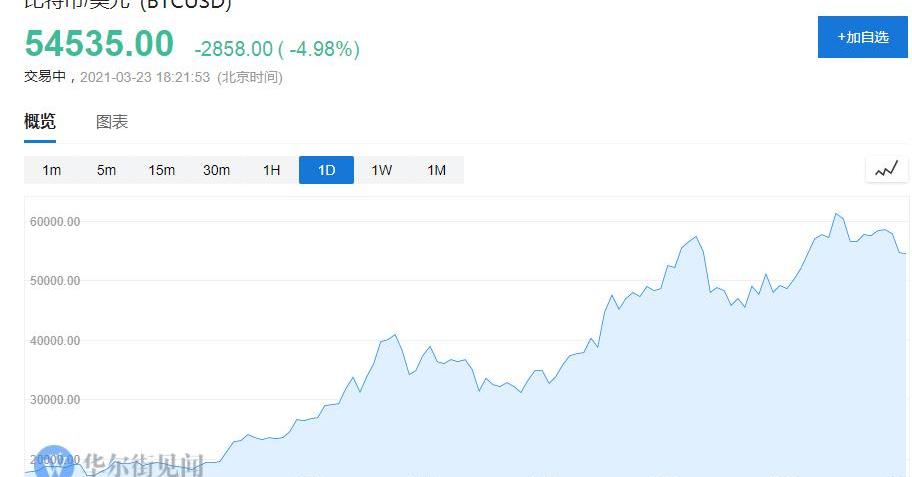This screenshot has height=477, width=912.
Task: Click the Wallstreetcn watermark logo icon
Action: click(54, 463)
